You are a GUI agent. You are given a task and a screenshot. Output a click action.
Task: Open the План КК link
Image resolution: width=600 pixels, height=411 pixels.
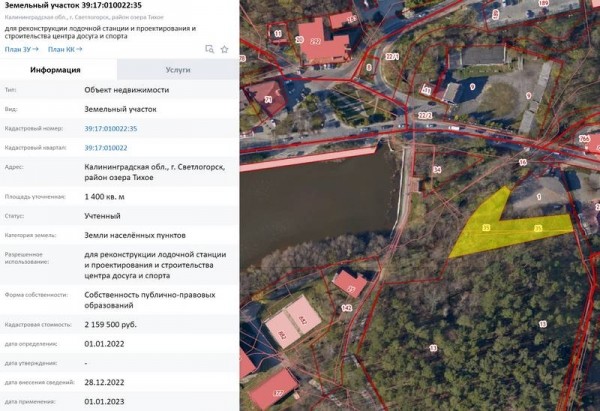click(x=65, y=49)
